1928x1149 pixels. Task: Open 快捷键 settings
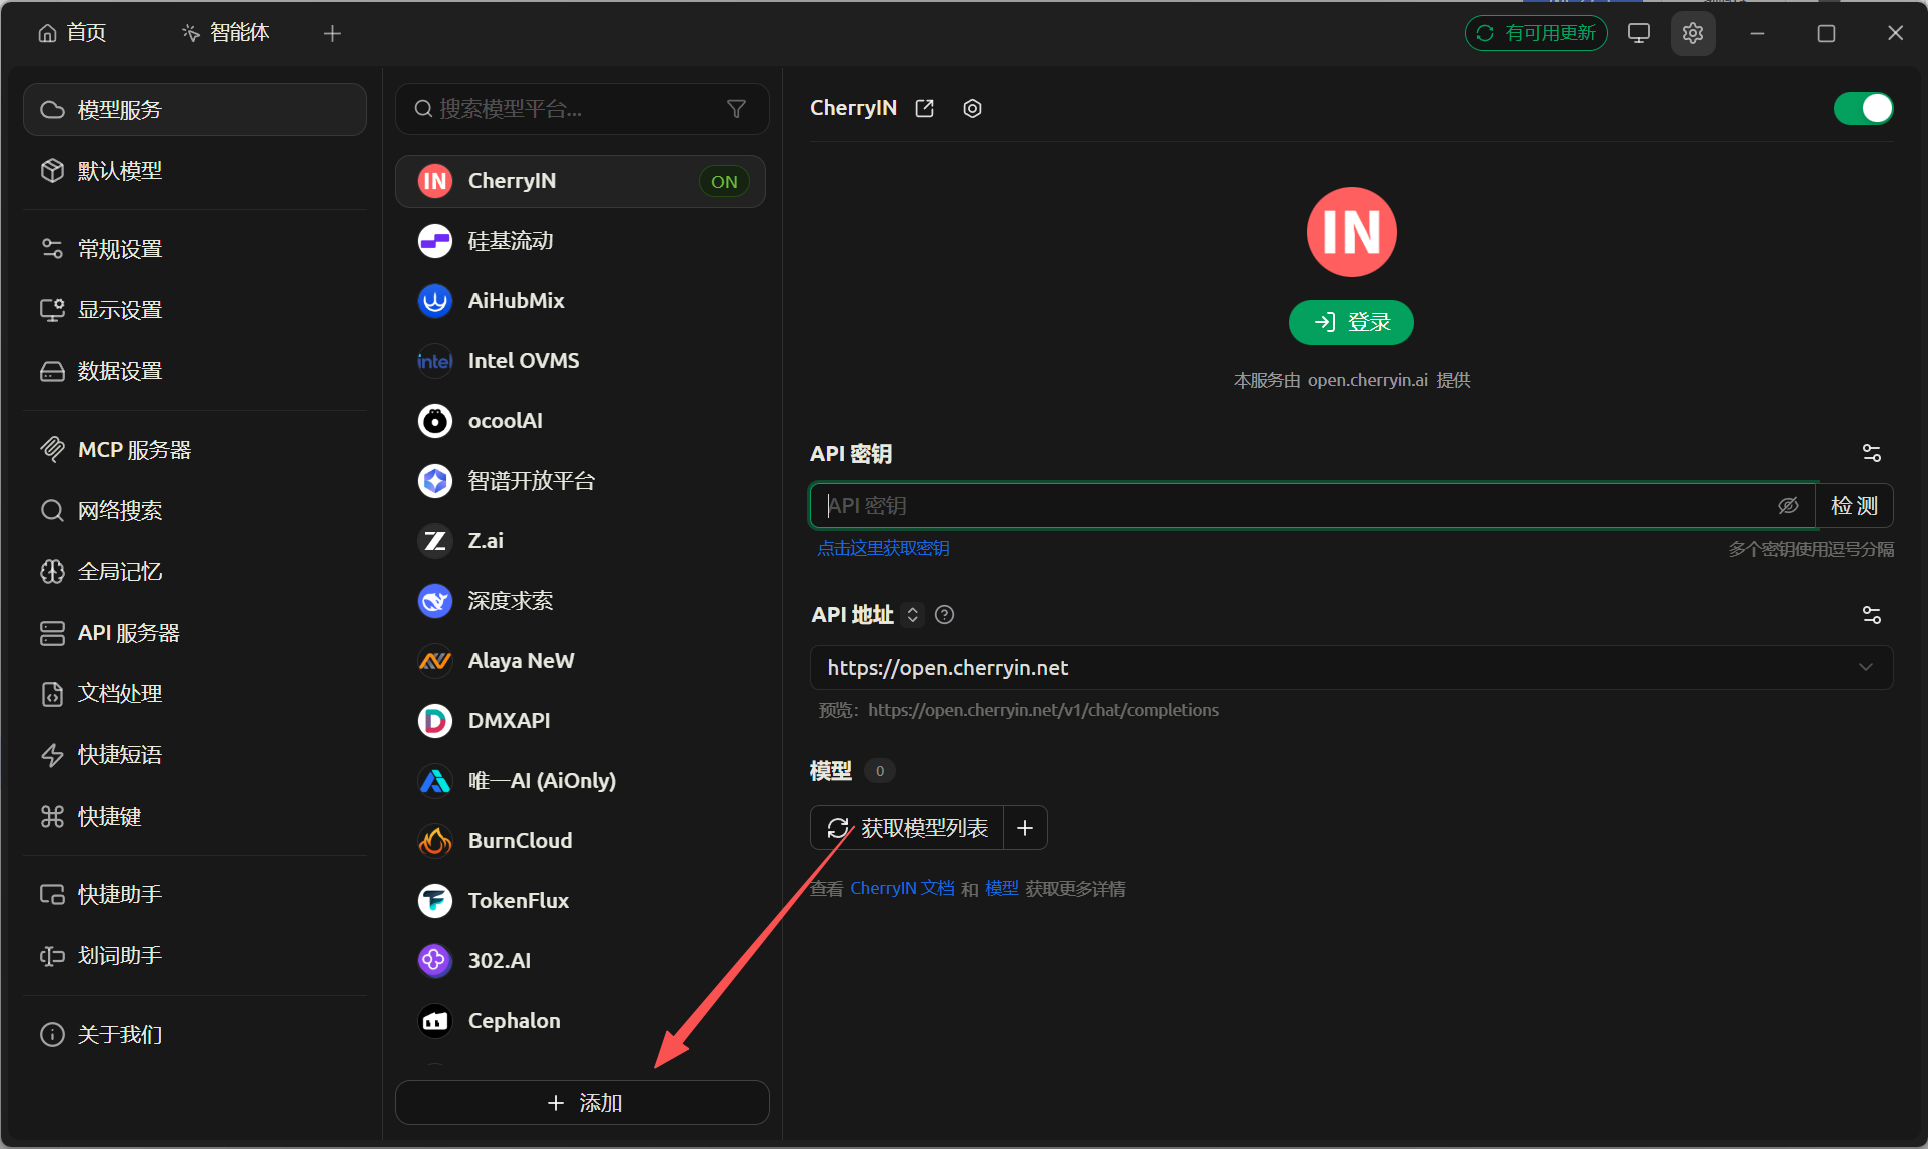[x=195, y=817]
